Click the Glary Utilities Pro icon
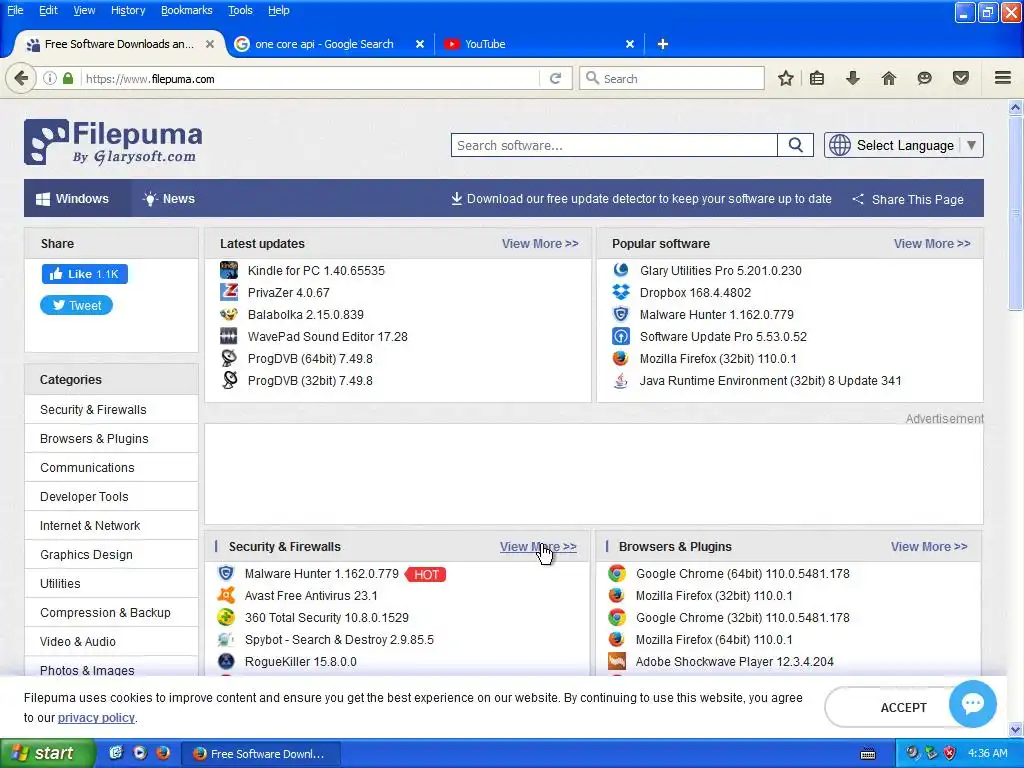 (x=620, y=270)
